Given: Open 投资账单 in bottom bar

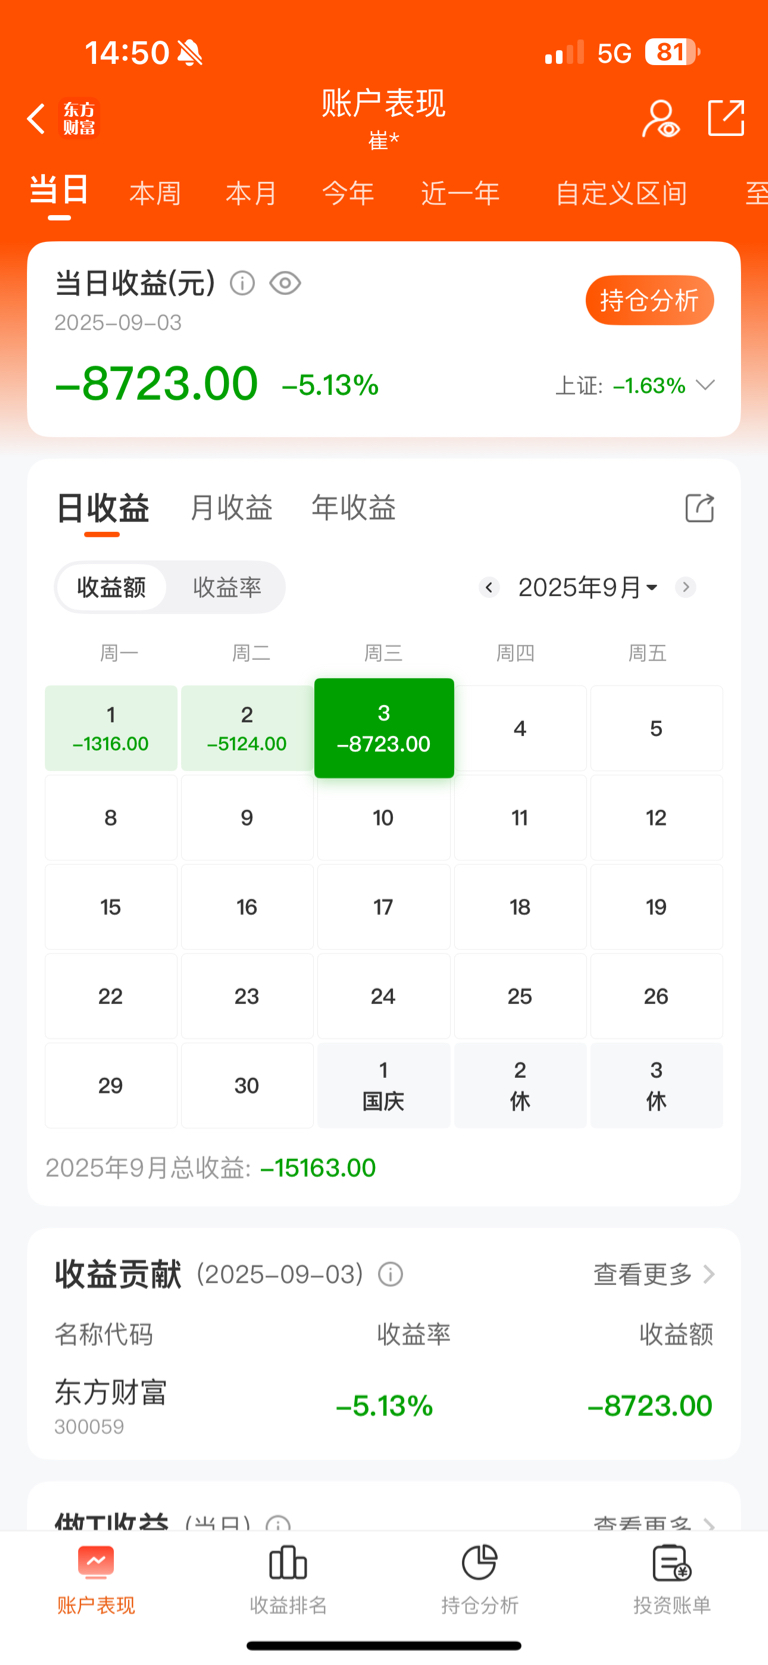Looking at the screenshot, I should (x=672, y=1579).
